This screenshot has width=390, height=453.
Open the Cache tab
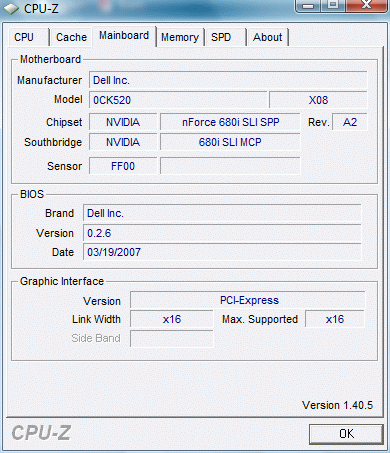point(71,37)
